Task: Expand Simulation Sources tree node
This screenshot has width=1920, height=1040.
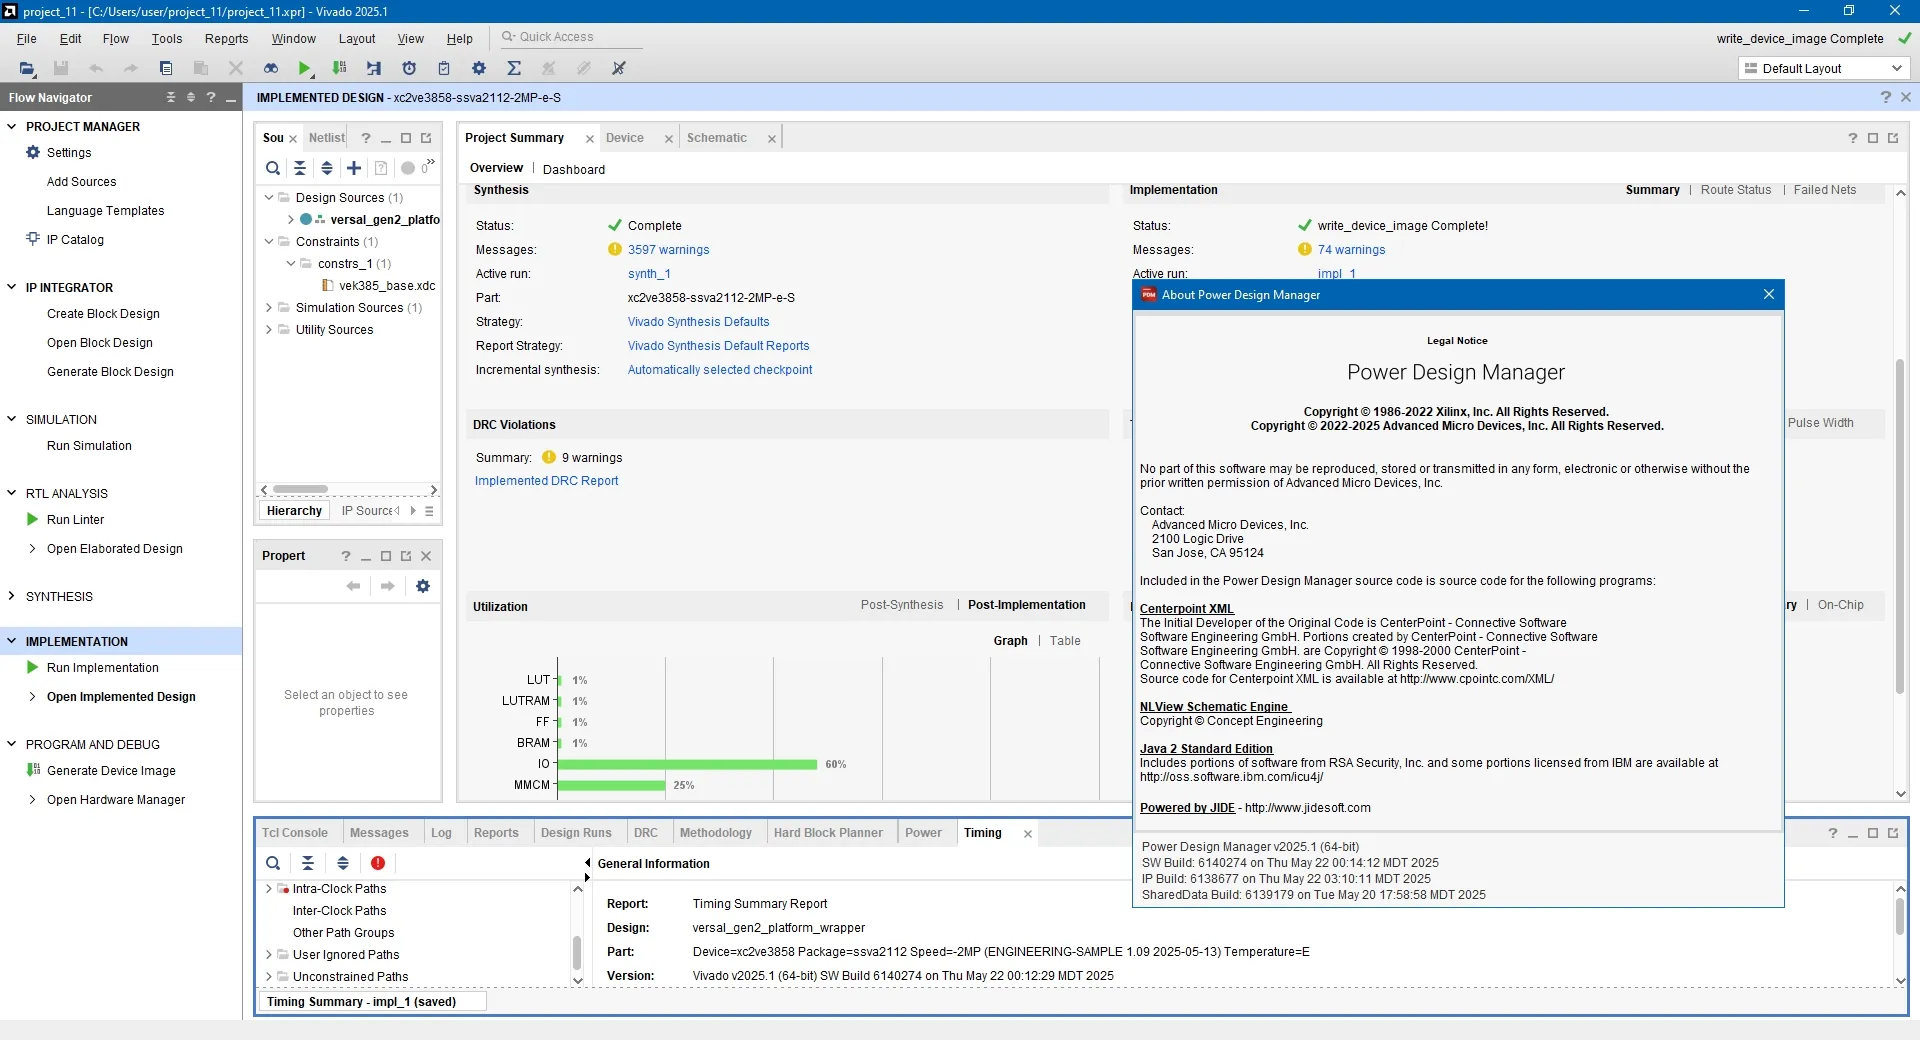Action: [269, 307]
